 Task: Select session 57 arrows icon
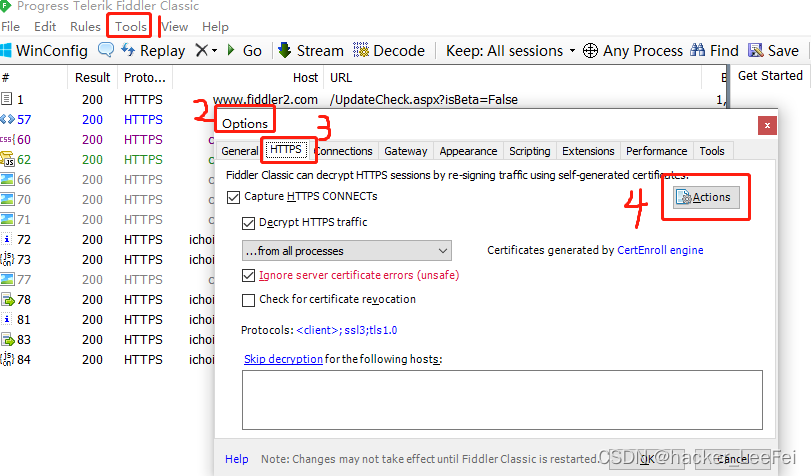pyautogui.click(x=7, y=120)
